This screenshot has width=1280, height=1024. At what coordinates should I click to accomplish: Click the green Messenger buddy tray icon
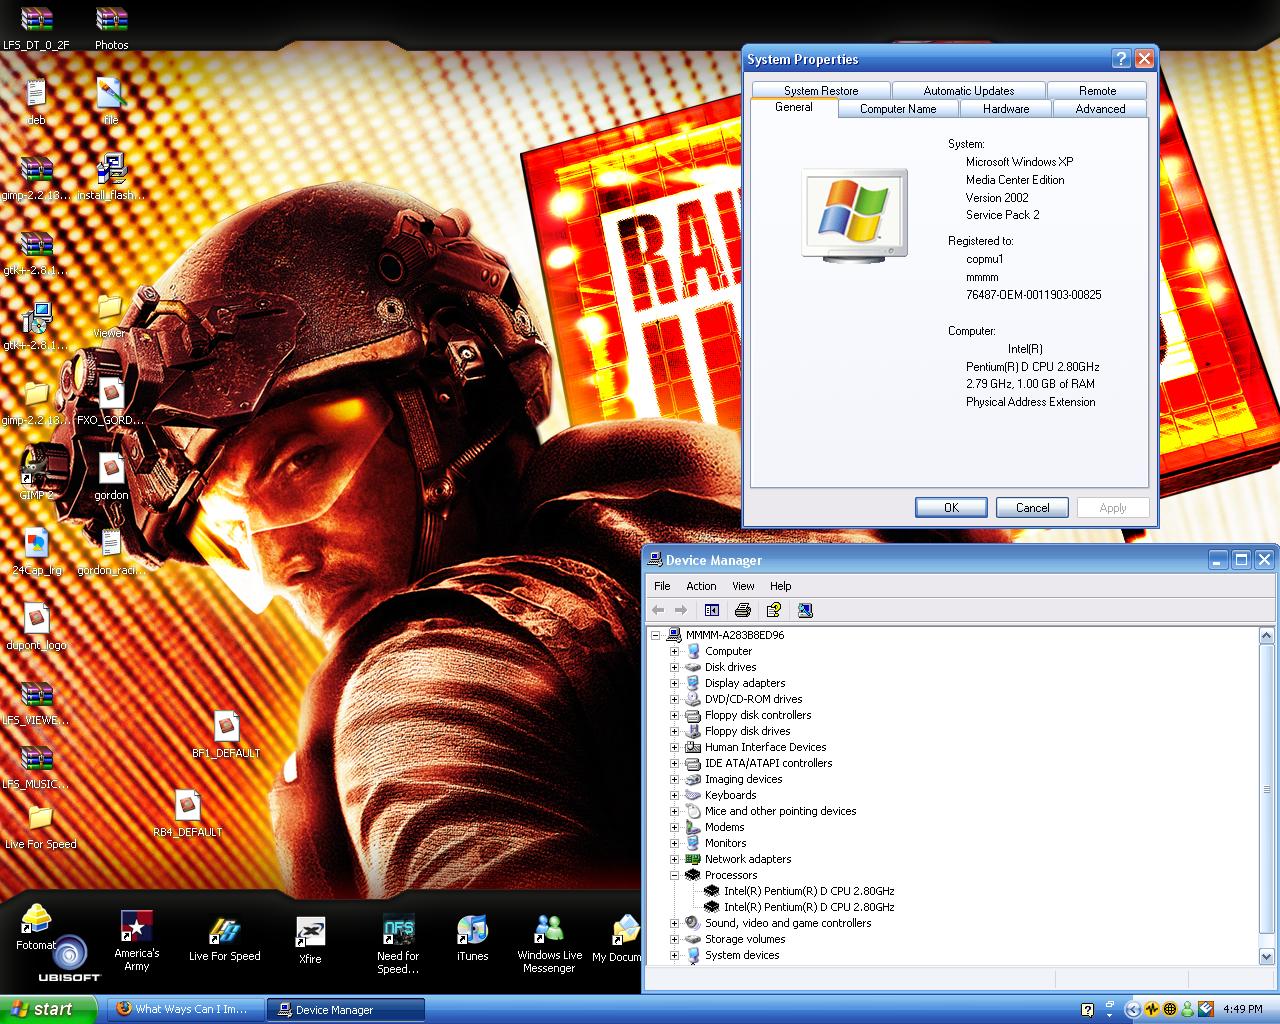(x=1188, y=1009)
